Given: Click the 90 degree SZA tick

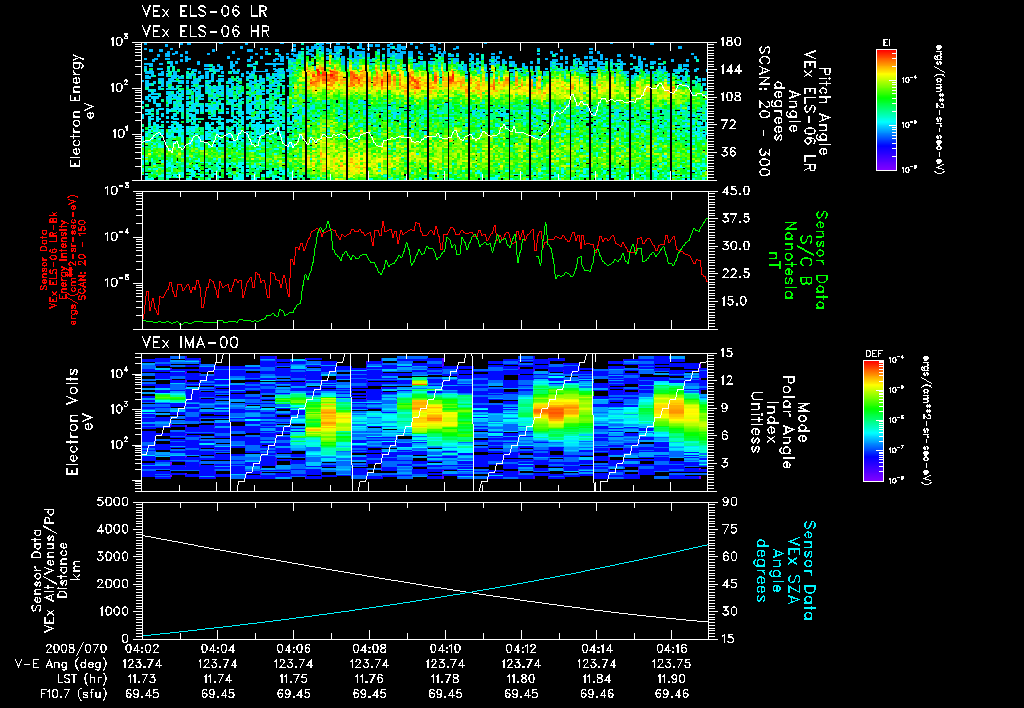Looking at the screenshot, I should 730,502.
